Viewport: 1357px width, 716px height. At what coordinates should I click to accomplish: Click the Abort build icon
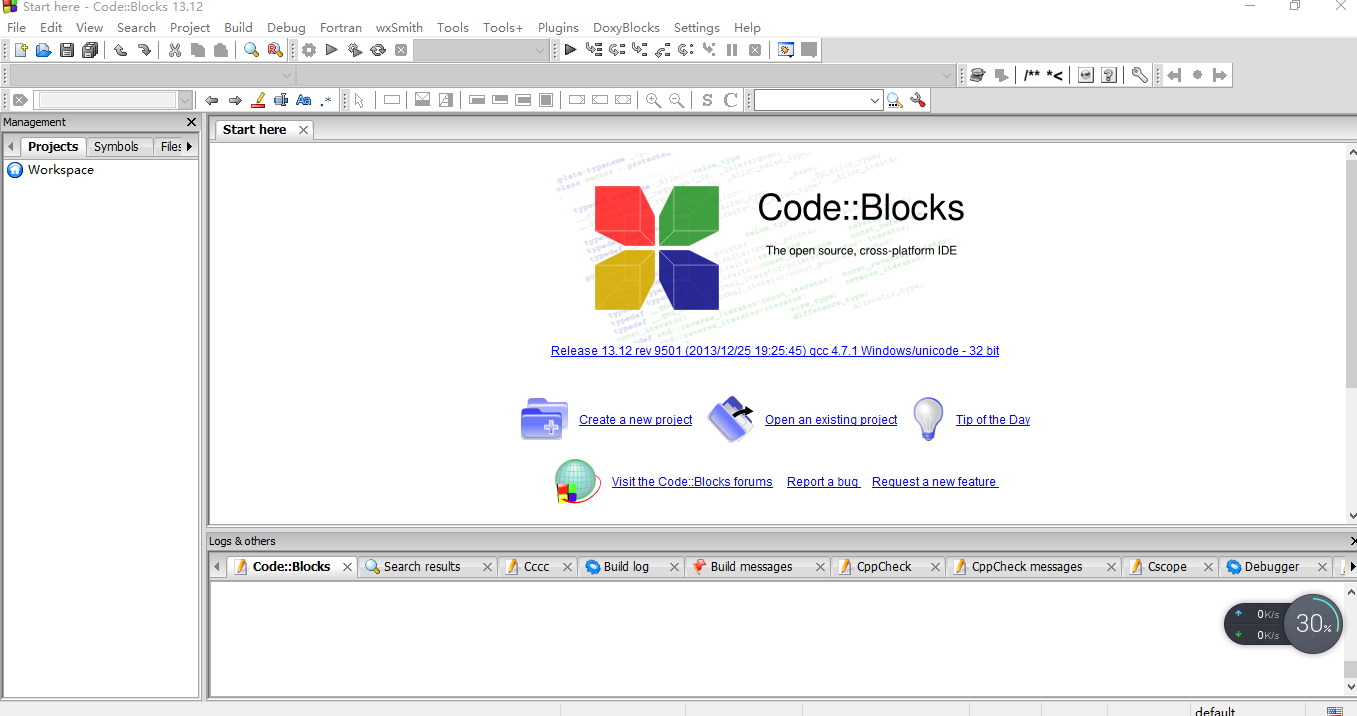(x=401, y=50)
